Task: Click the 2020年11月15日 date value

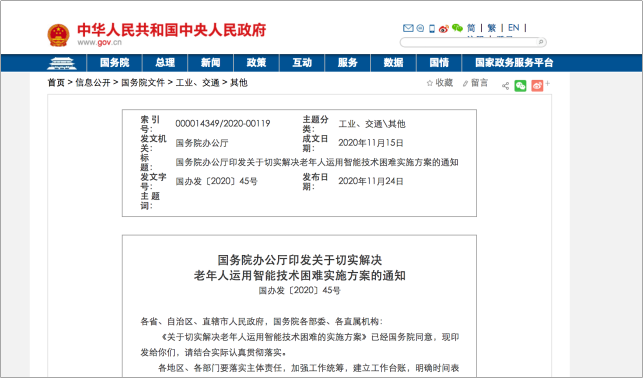Action: click(371, 143)
